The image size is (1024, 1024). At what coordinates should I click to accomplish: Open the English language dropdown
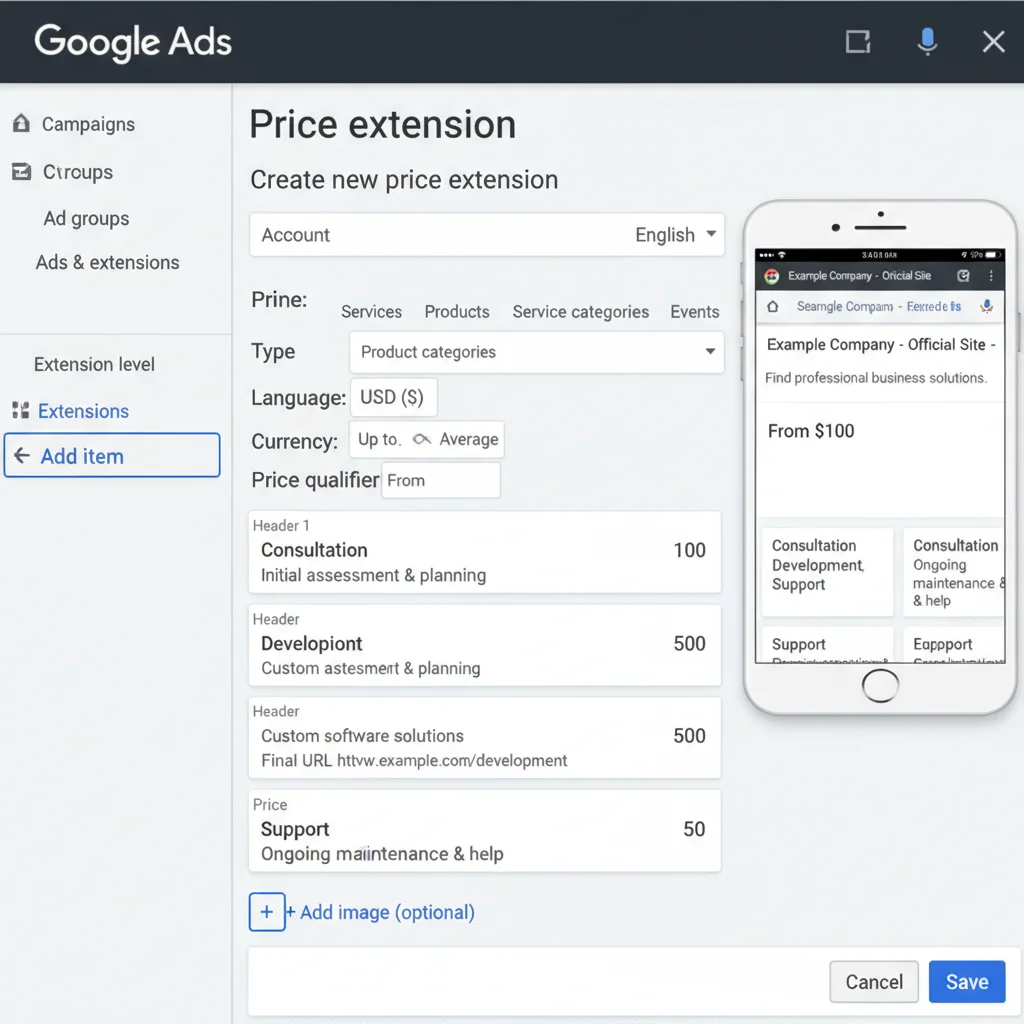675,234
